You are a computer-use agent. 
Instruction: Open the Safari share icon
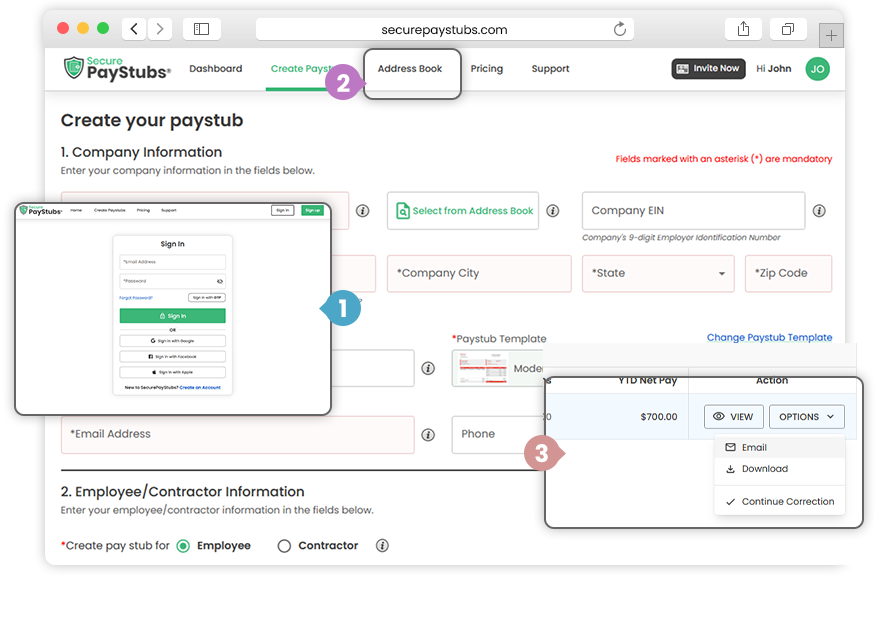(743, 29)
